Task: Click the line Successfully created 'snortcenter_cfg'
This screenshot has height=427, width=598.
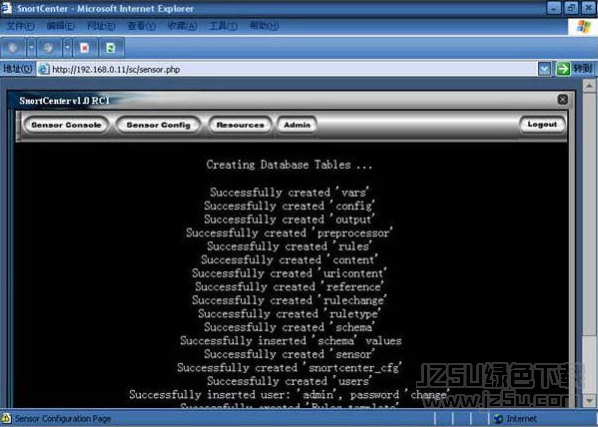Action: pyautogui.click(x=289, y=368)
